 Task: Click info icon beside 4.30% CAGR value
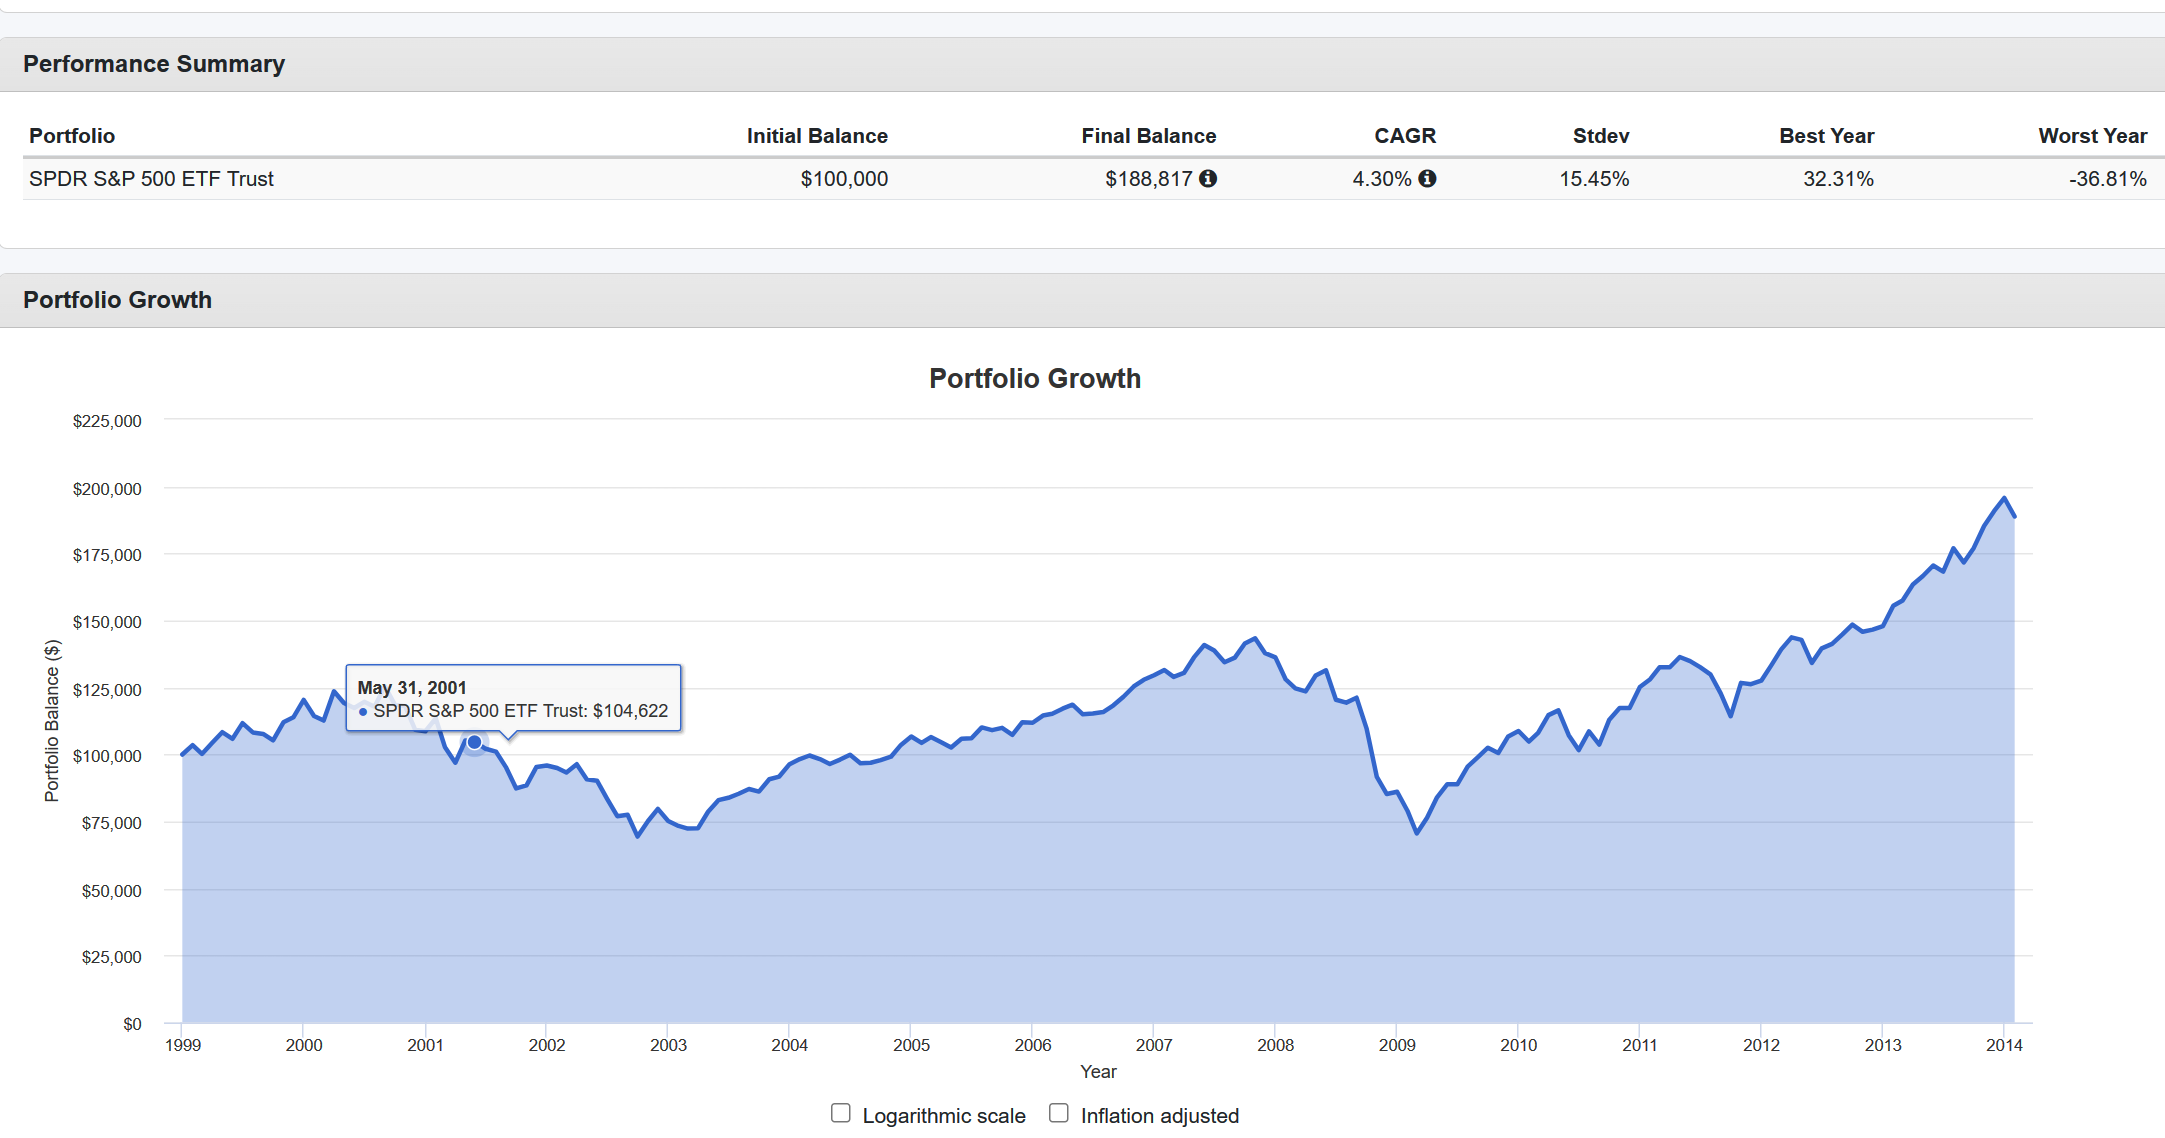coord(1427,179)
